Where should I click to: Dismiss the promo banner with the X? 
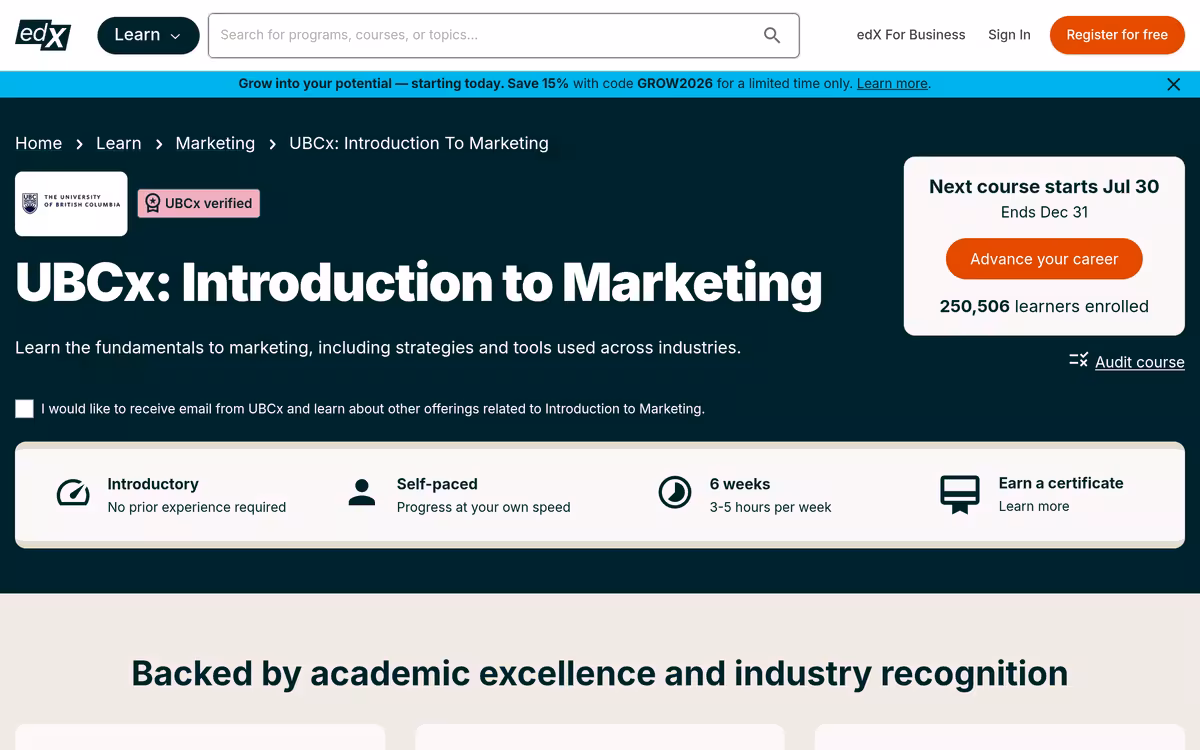[1174, 84]
